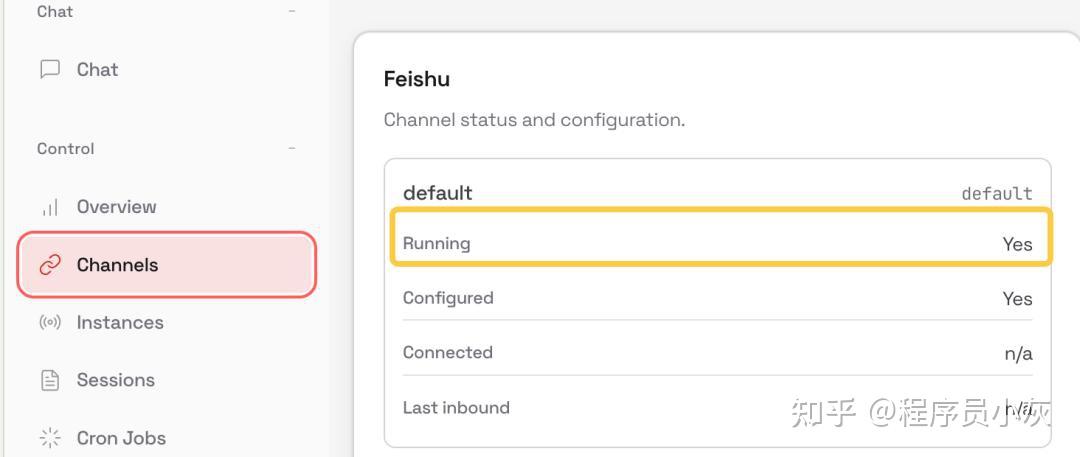Collapse the Chat sidebar section

(292, 12)
